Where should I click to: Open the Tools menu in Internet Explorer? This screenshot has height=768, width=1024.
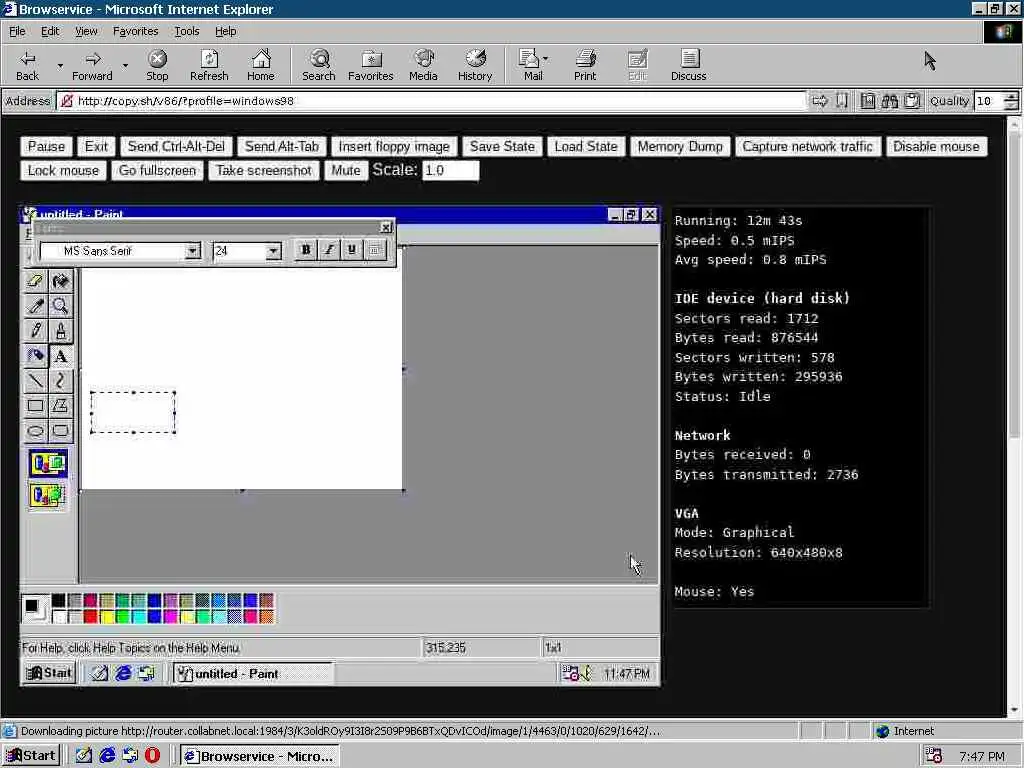pyautogui.click(x=186, y=31)
